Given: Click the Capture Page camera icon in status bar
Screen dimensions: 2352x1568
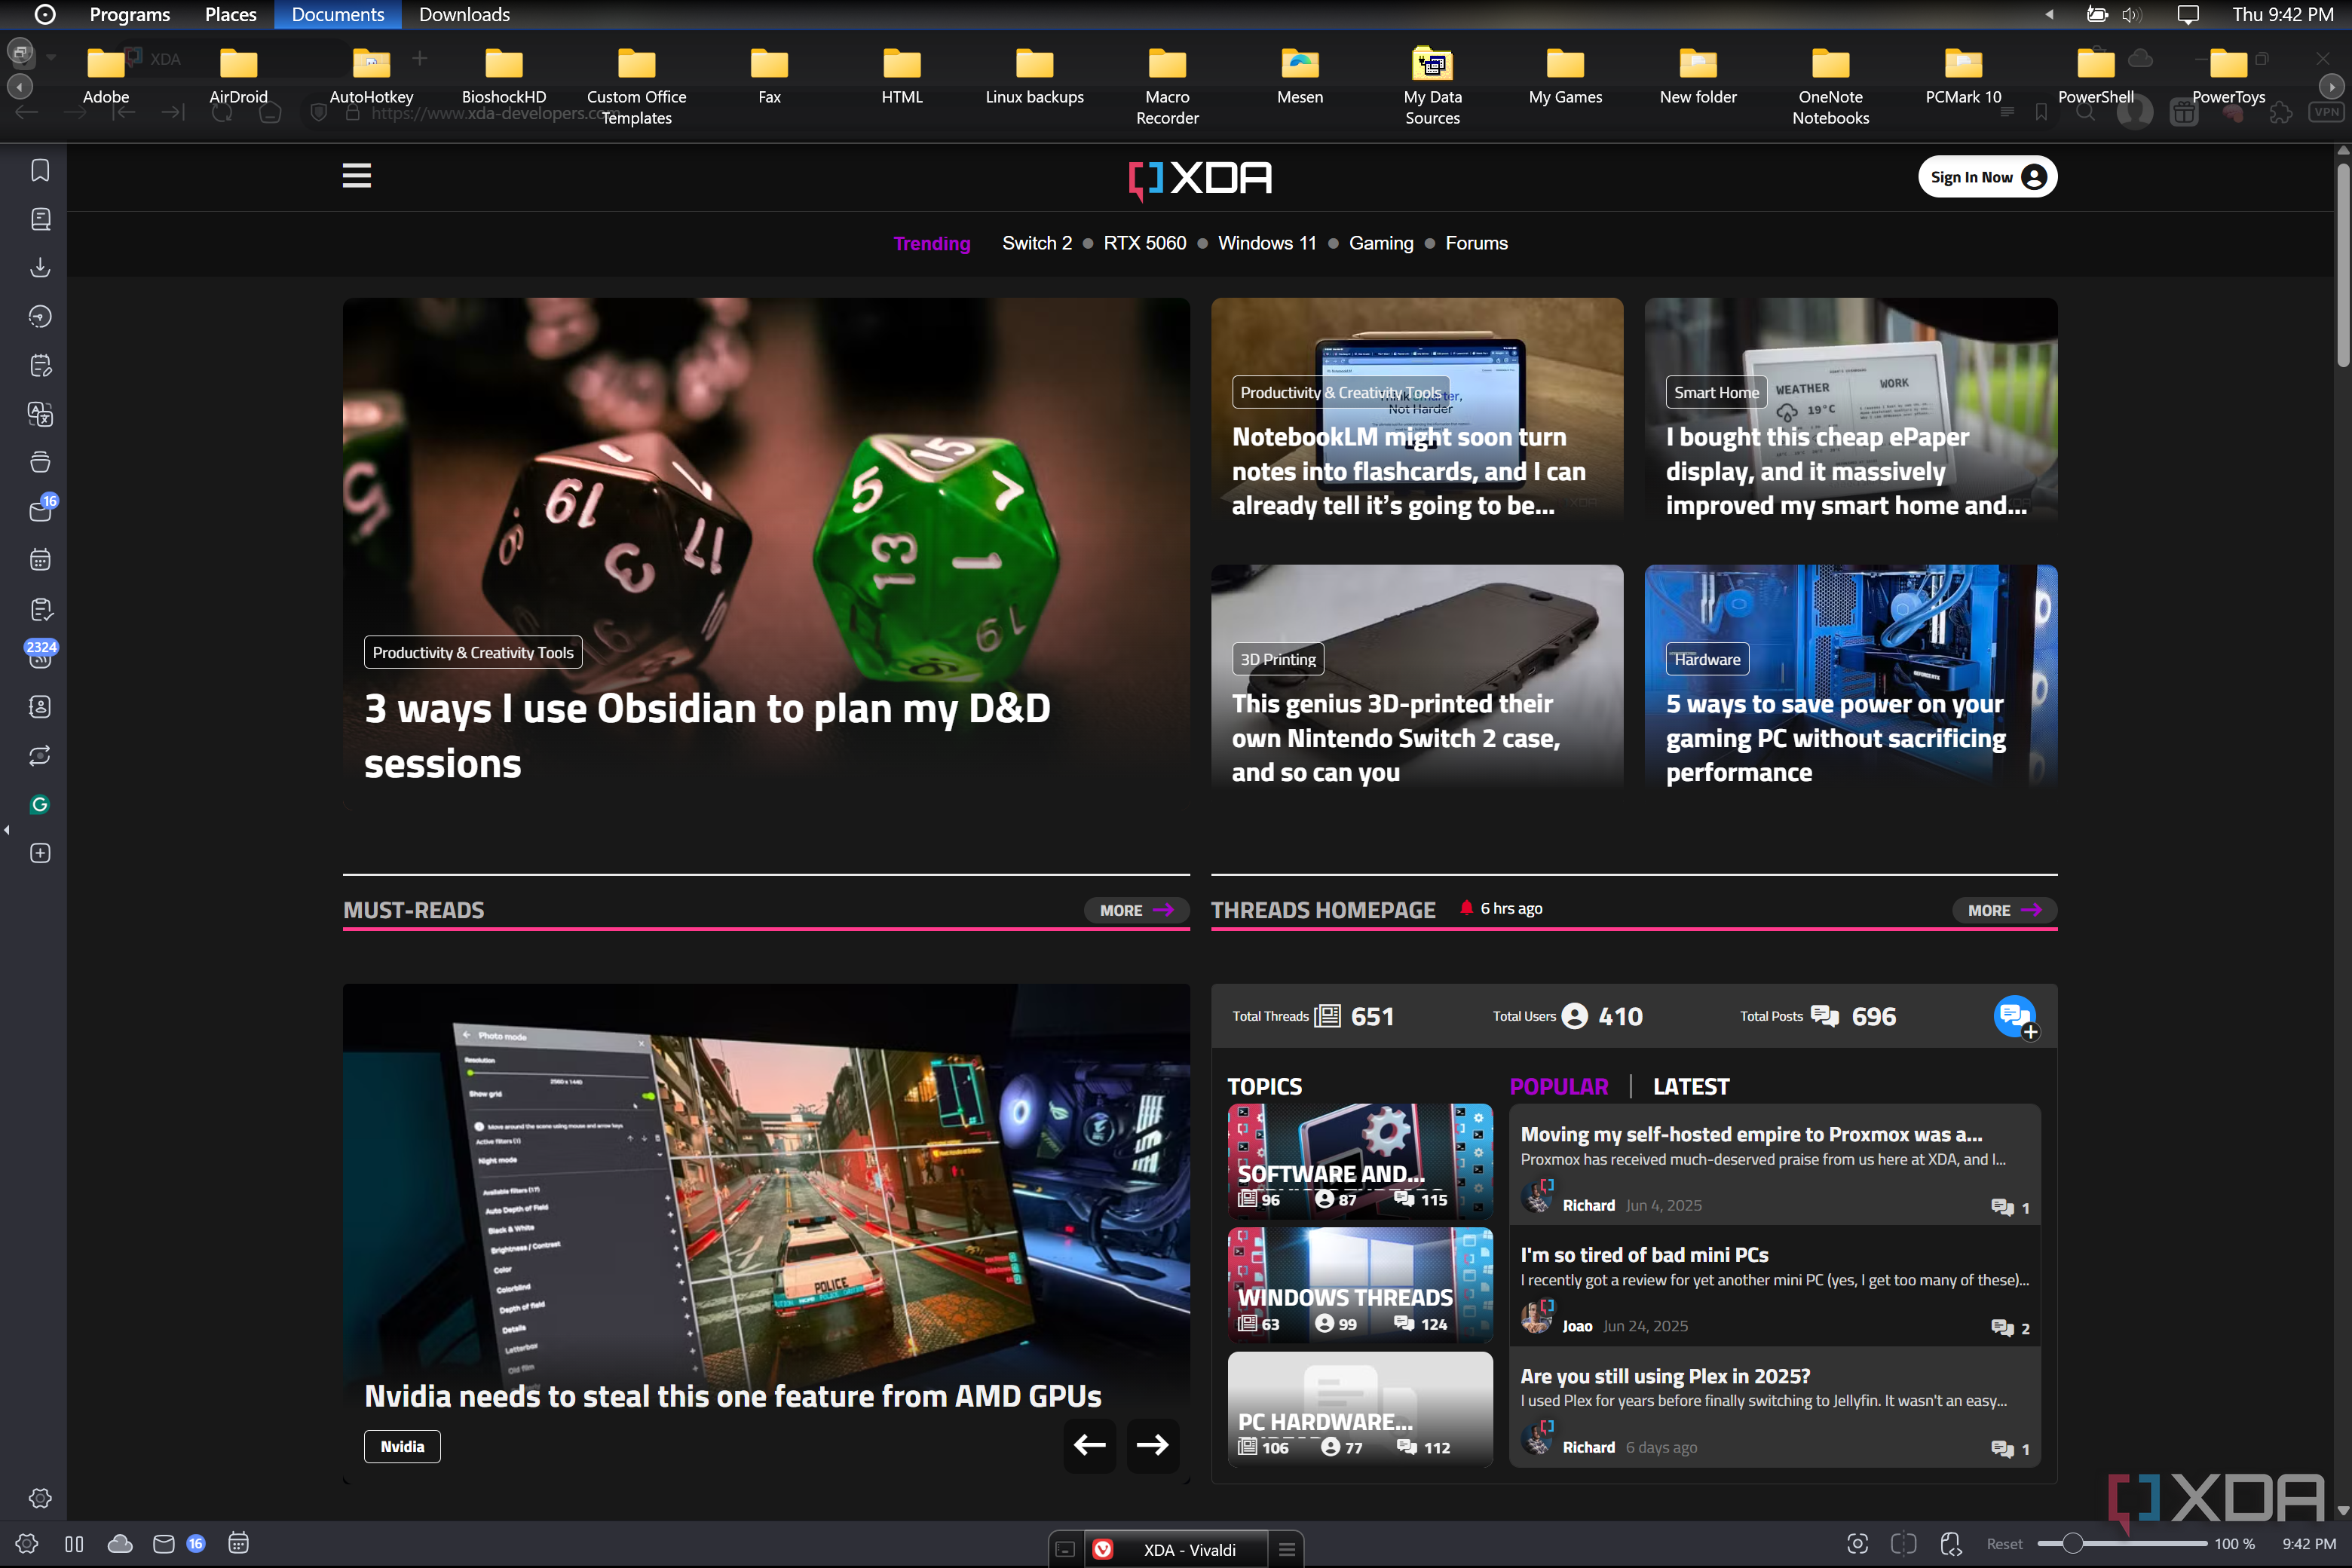Looking at the screenshot, I should [1857, 1543].
